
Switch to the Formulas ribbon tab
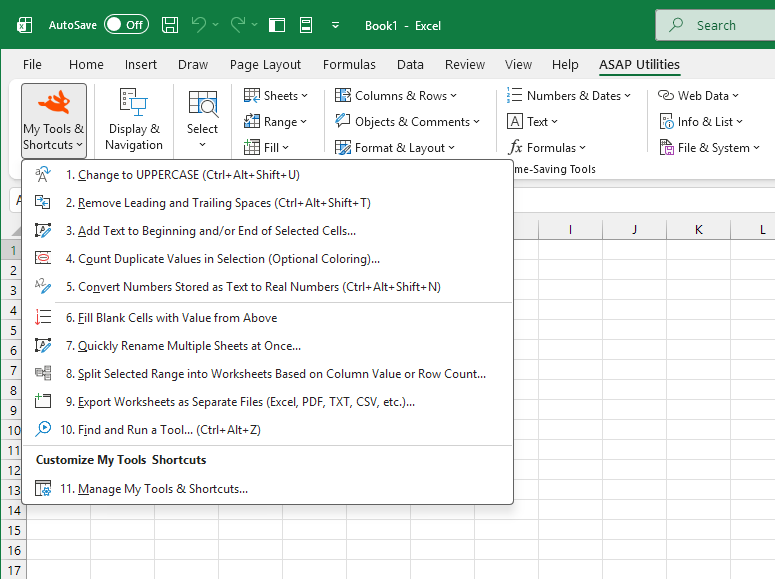click(349, 64)
